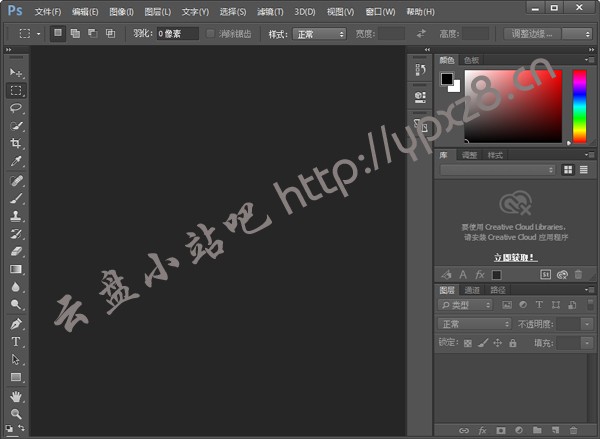Switch to the 色板 tab

pos(471,60)
